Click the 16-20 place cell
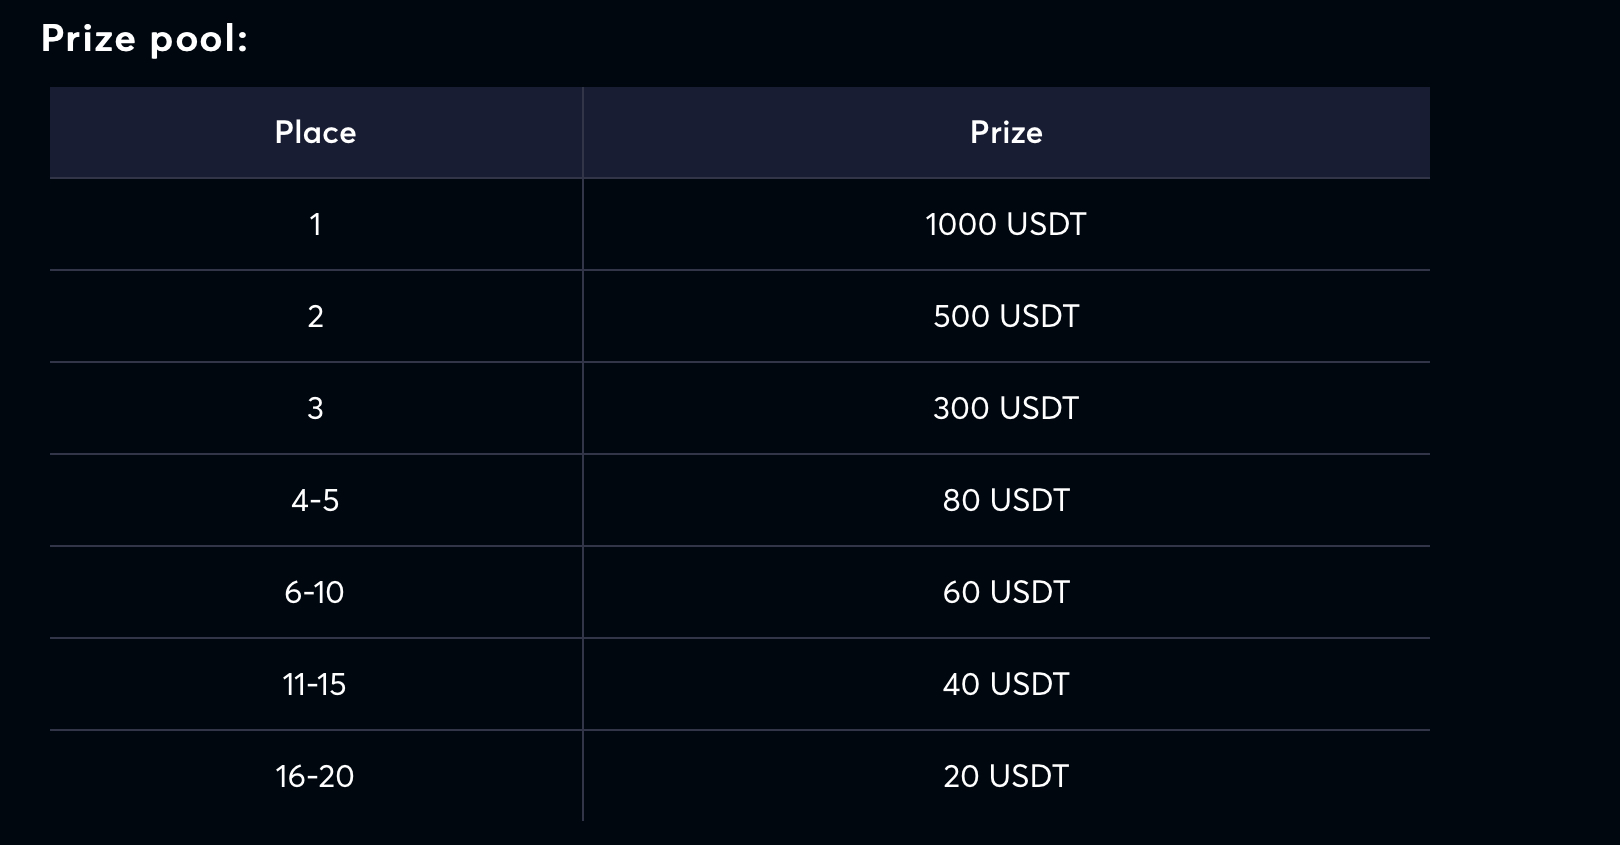Viewport: 1620px width, 845px height. [x=316, y=777]
